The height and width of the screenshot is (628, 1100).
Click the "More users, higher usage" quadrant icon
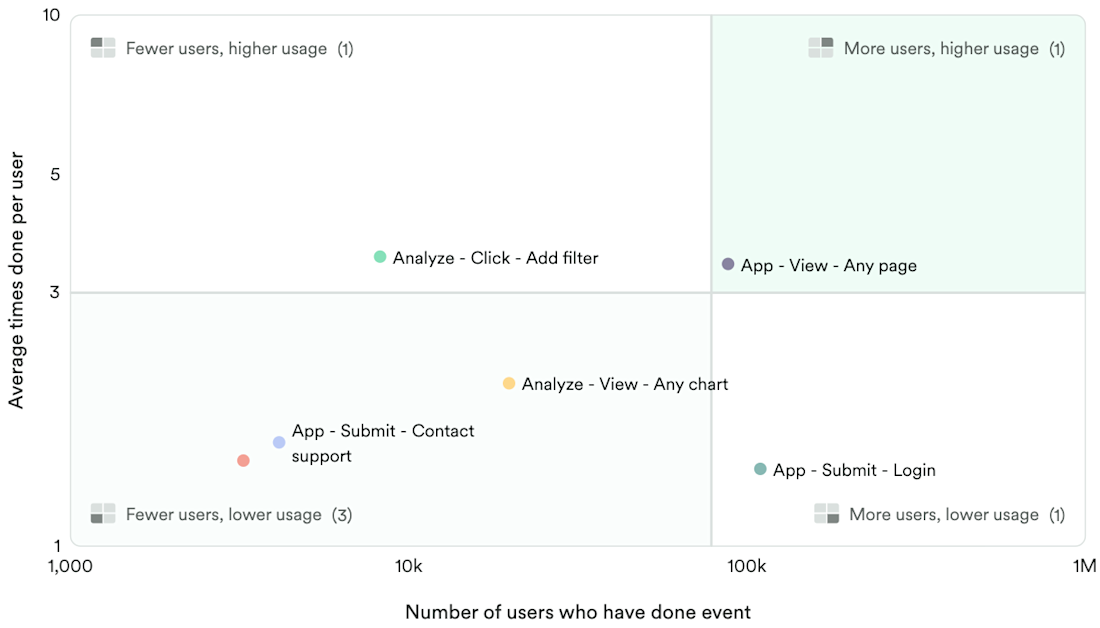pos(821,48)
